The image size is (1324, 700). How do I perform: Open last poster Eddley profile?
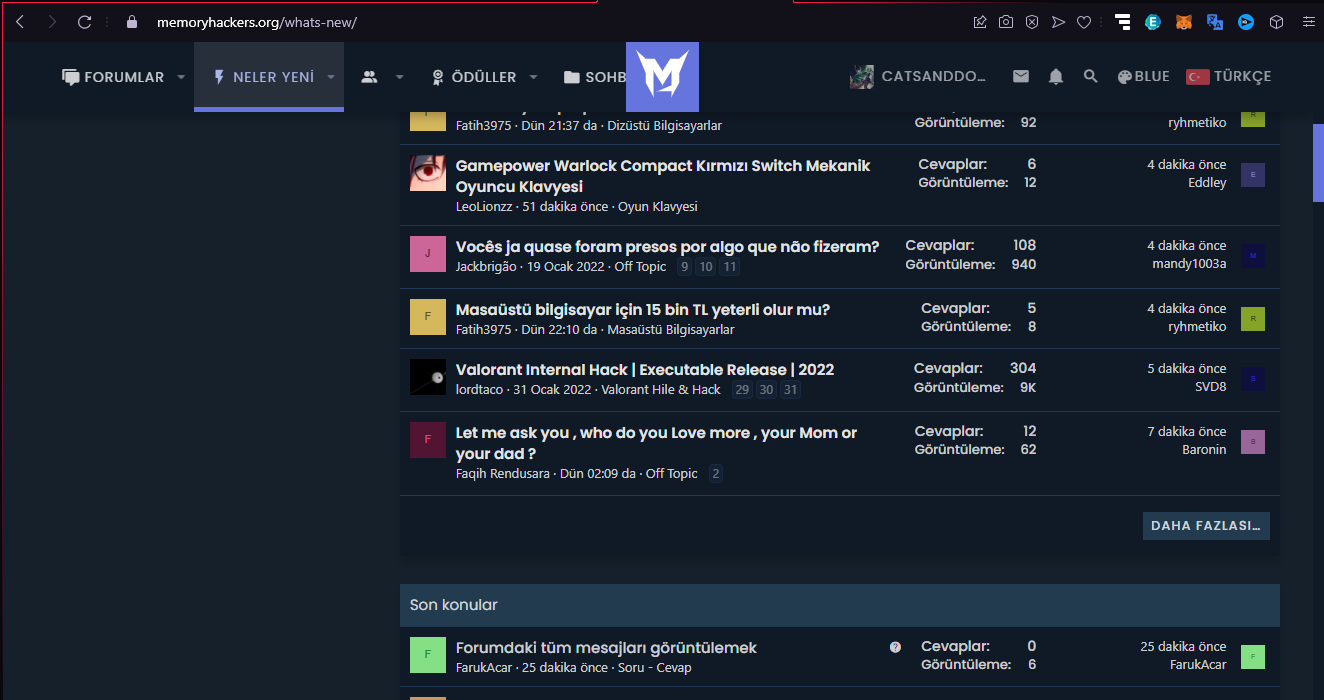(1207, 182)
